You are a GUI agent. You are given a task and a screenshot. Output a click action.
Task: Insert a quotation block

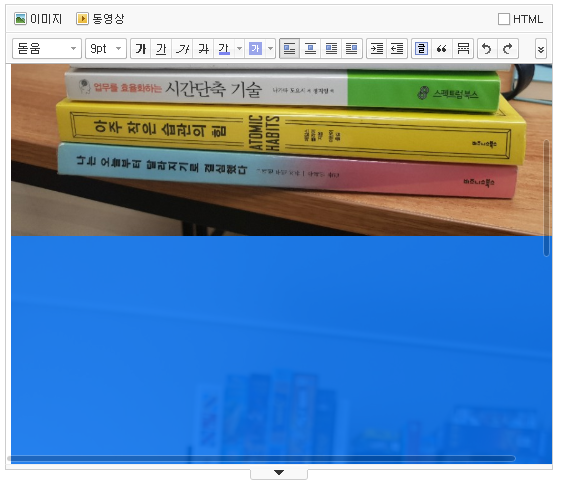tap(442, 49)
